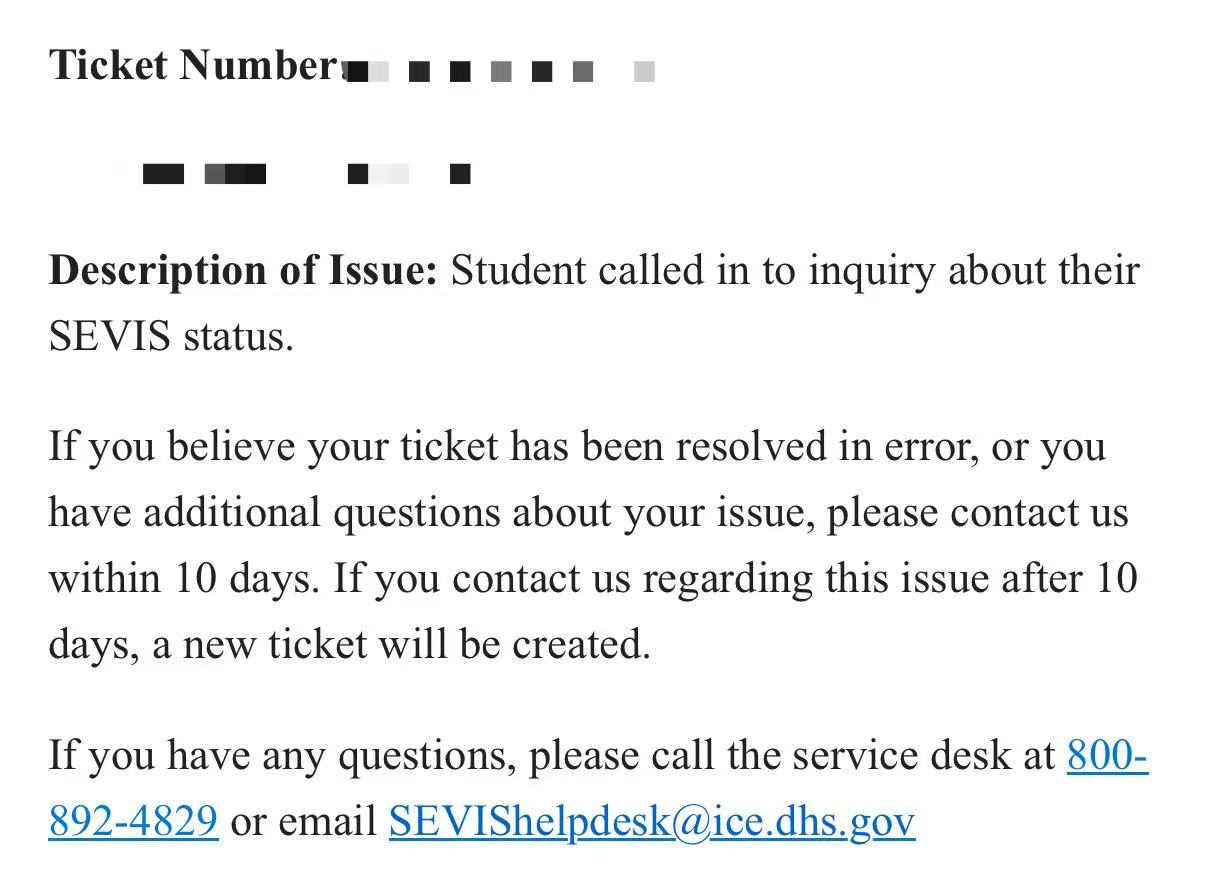Click "a new ticket will be created."
The image size is (1206, 875).
coord(401,645)
